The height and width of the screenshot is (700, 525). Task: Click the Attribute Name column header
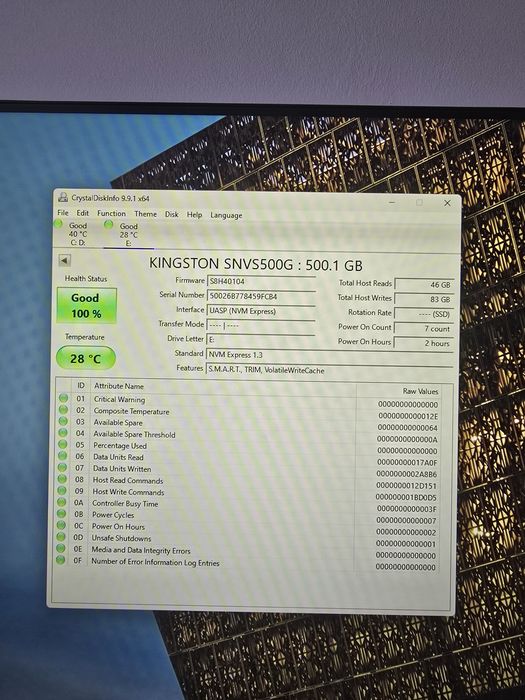(119, 386)
